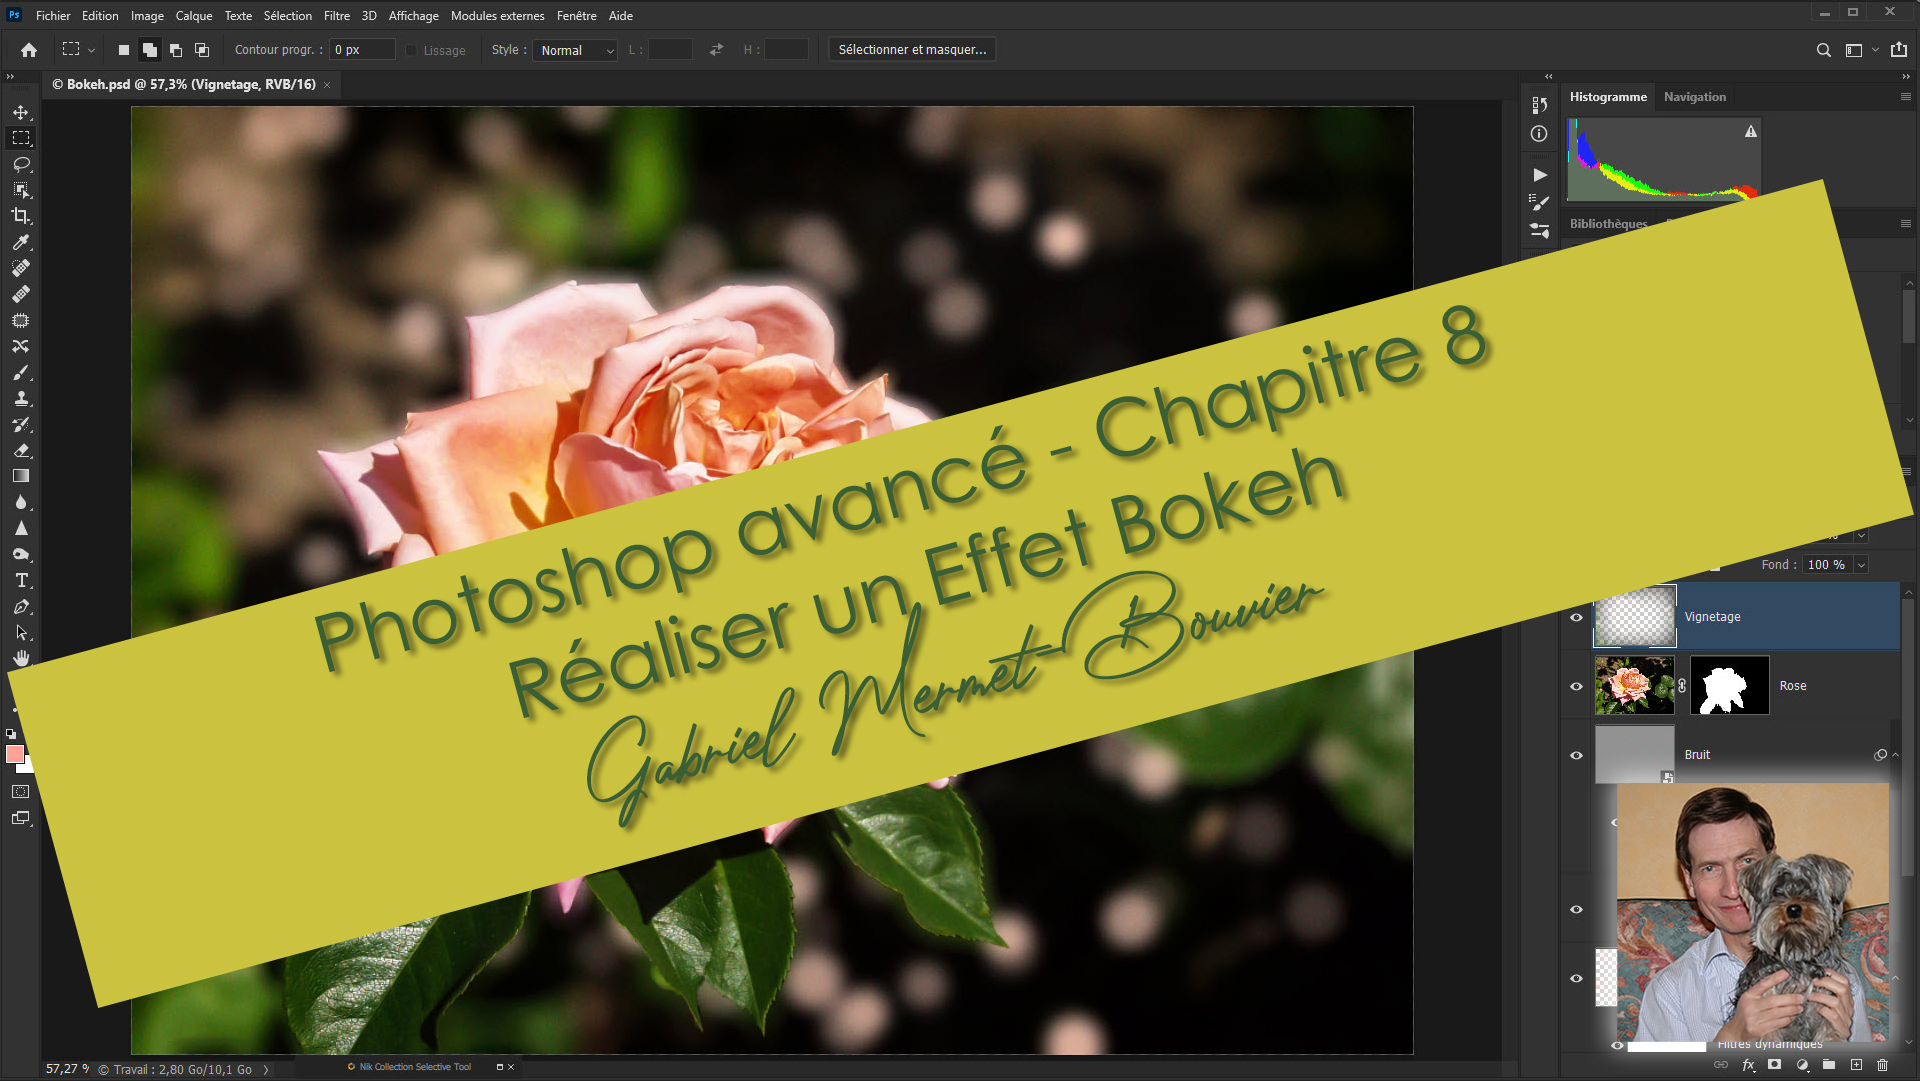This screenshot has height=1081, width=1920.
Task: Toggle visibility of the Bruit layer
Action: pyautogui.click(x=1576, y=755)
